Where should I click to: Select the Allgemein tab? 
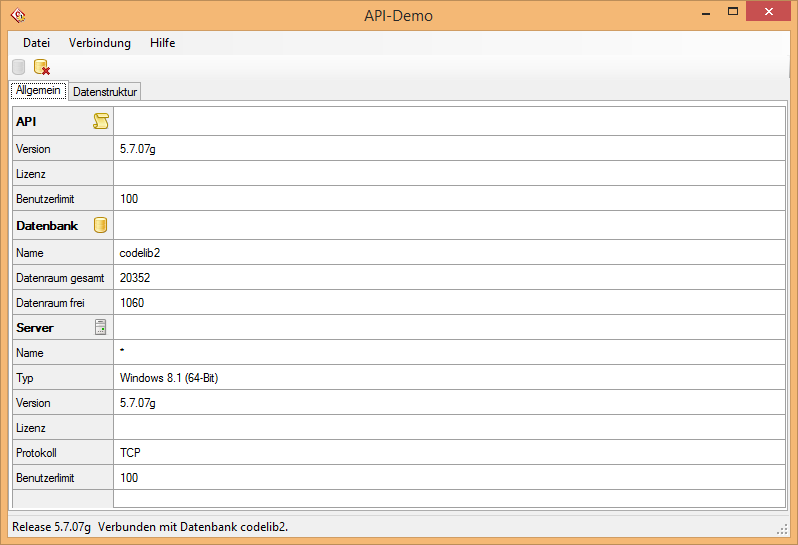[x=38, y=91]
